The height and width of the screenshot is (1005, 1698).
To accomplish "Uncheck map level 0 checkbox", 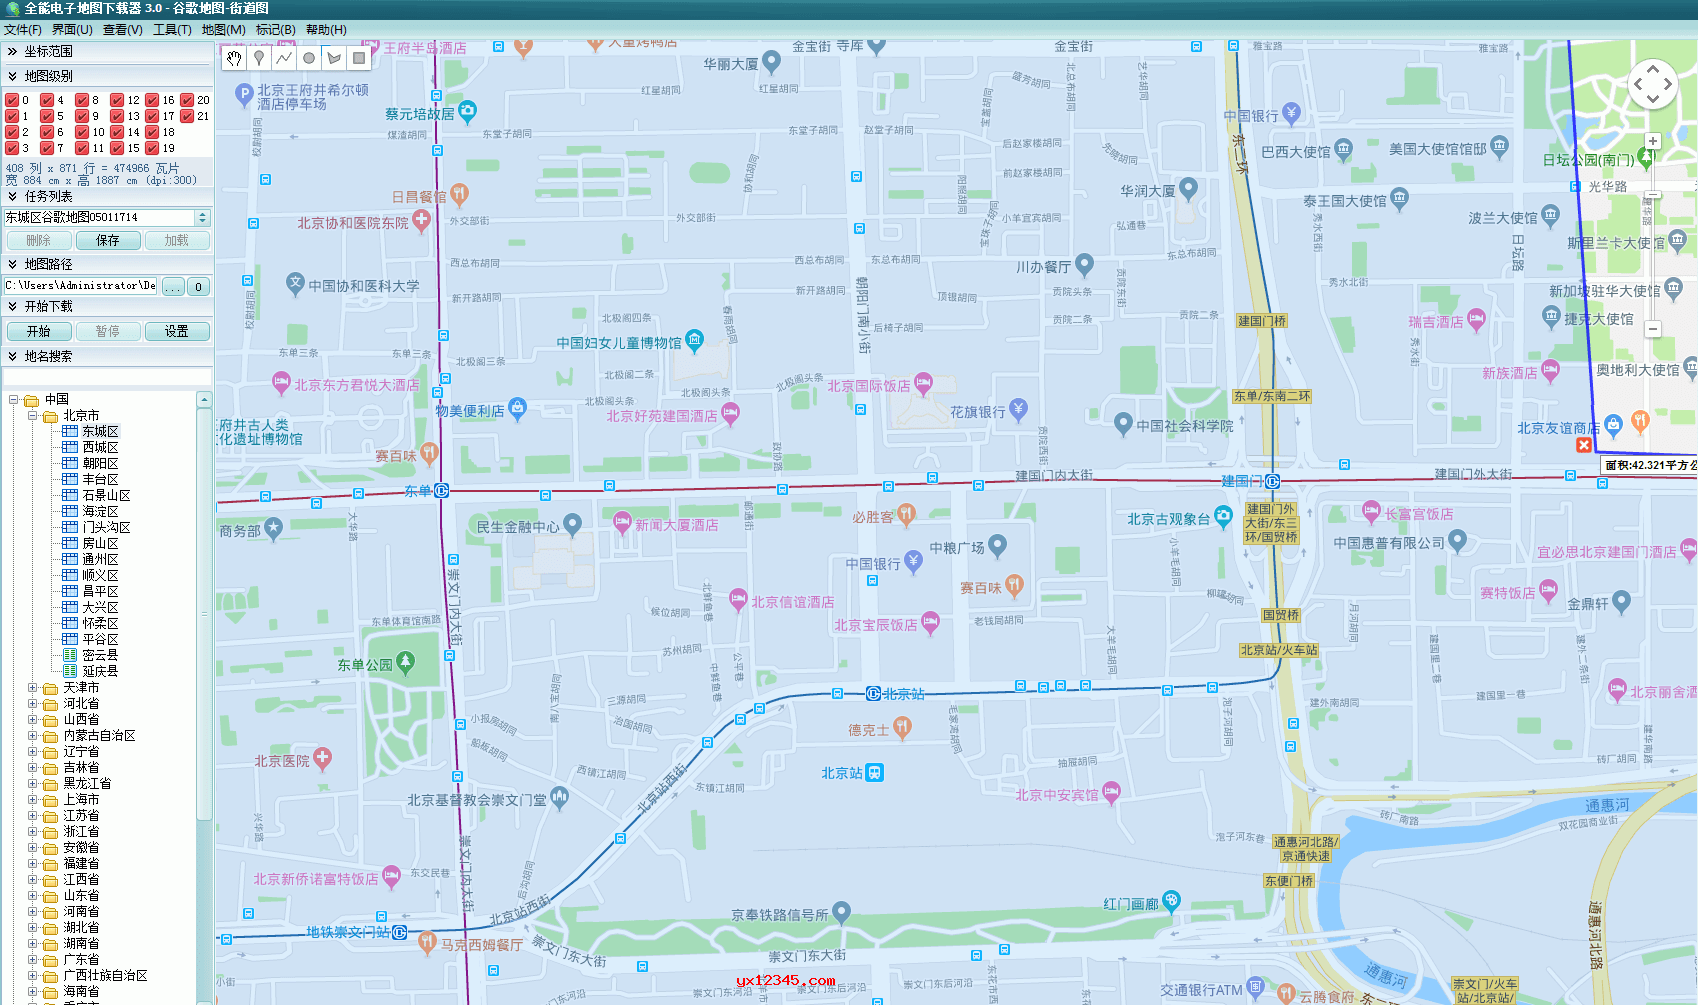I will point(12,100).
